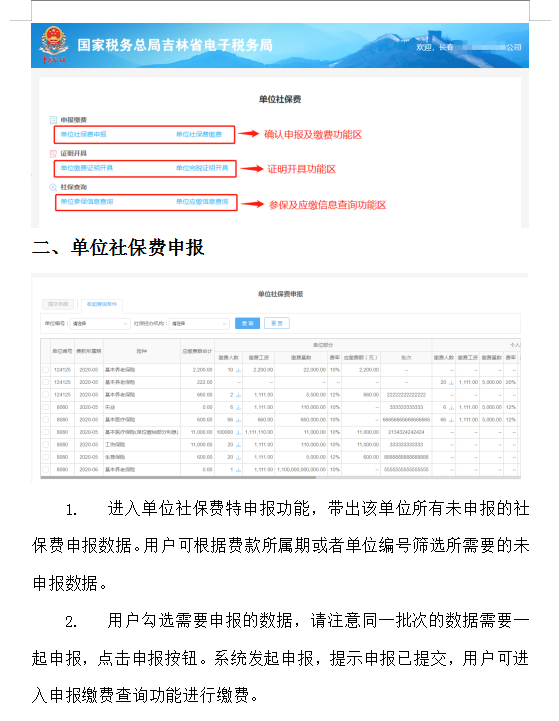Tick checkbox for the 2020-06 基本养老保险 row
Screen dimensions: 559x721
(46, 469)
